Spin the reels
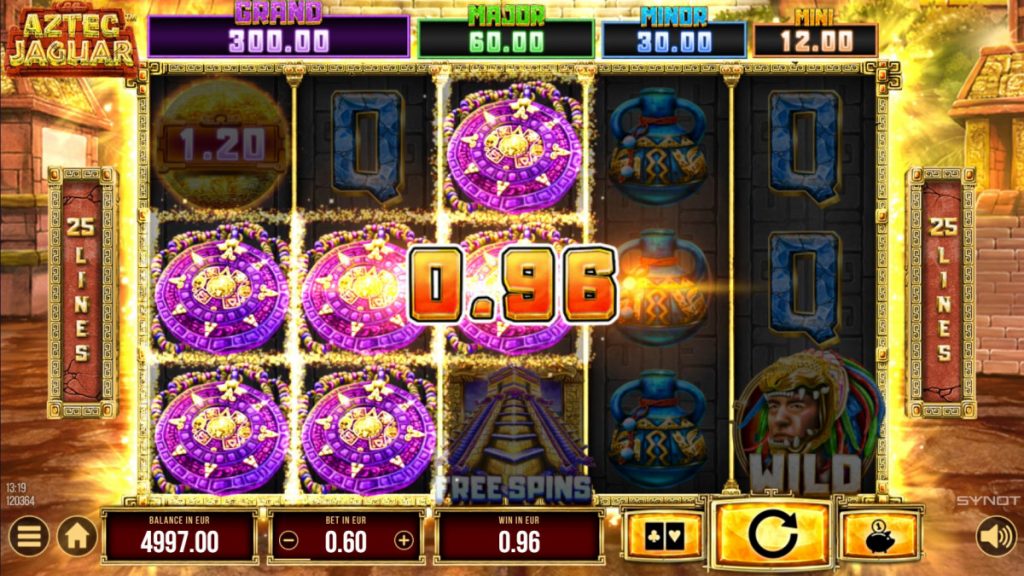 [773, 534]
